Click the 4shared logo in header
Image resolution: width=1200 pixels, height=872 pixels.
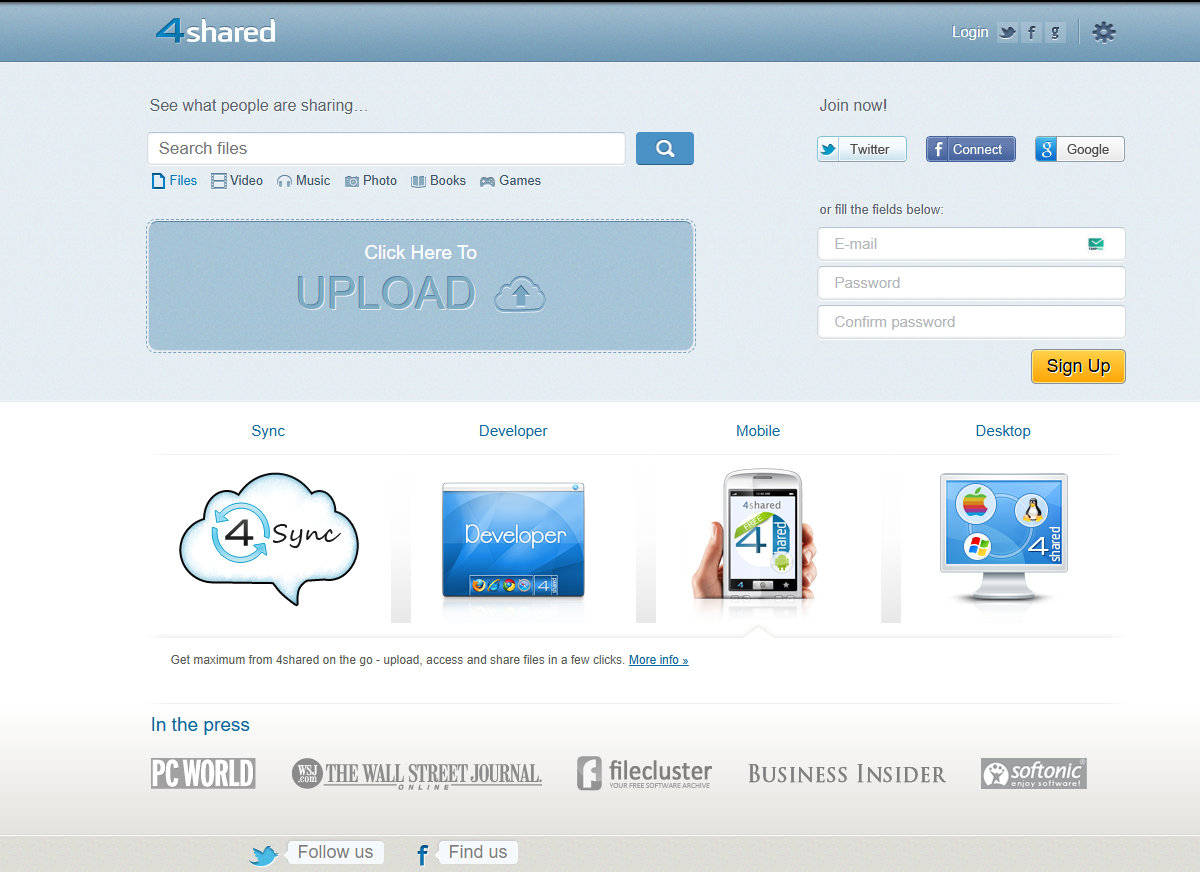[x=215, y=31]
